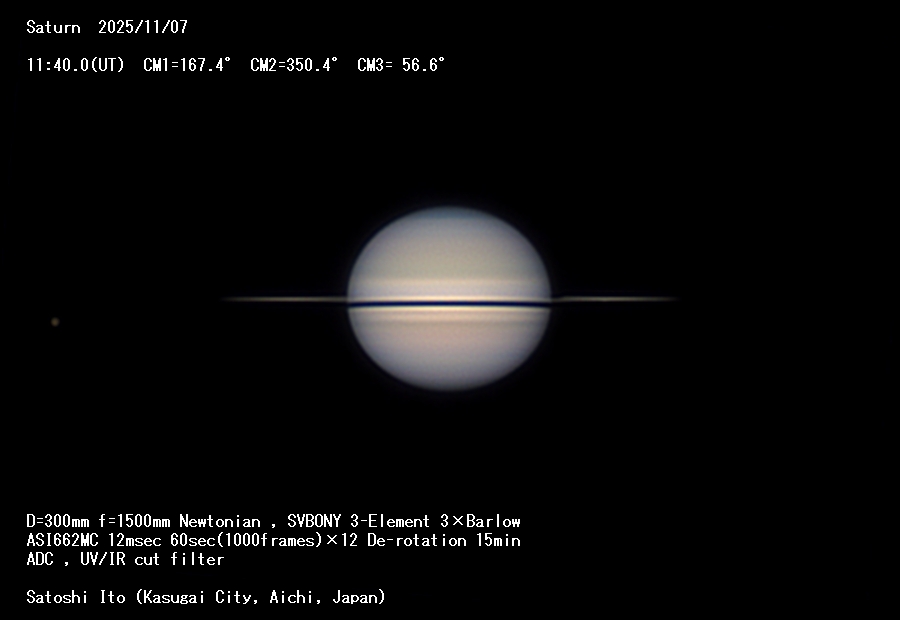
Task: Click the Saturn title text
Action: pos(53,28)
